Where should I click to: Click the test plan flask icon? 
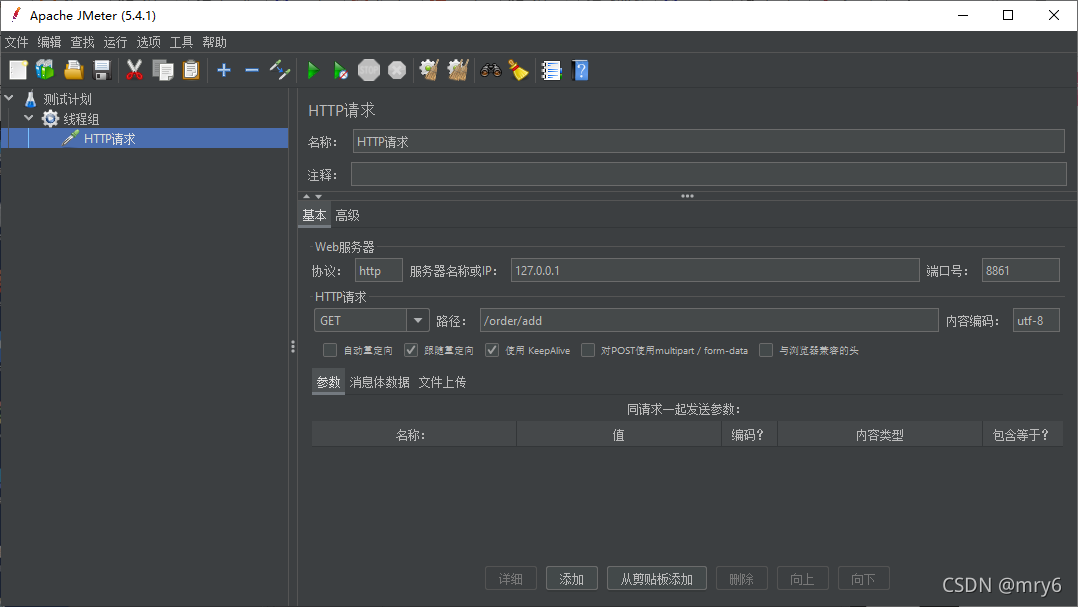[30, 99]
